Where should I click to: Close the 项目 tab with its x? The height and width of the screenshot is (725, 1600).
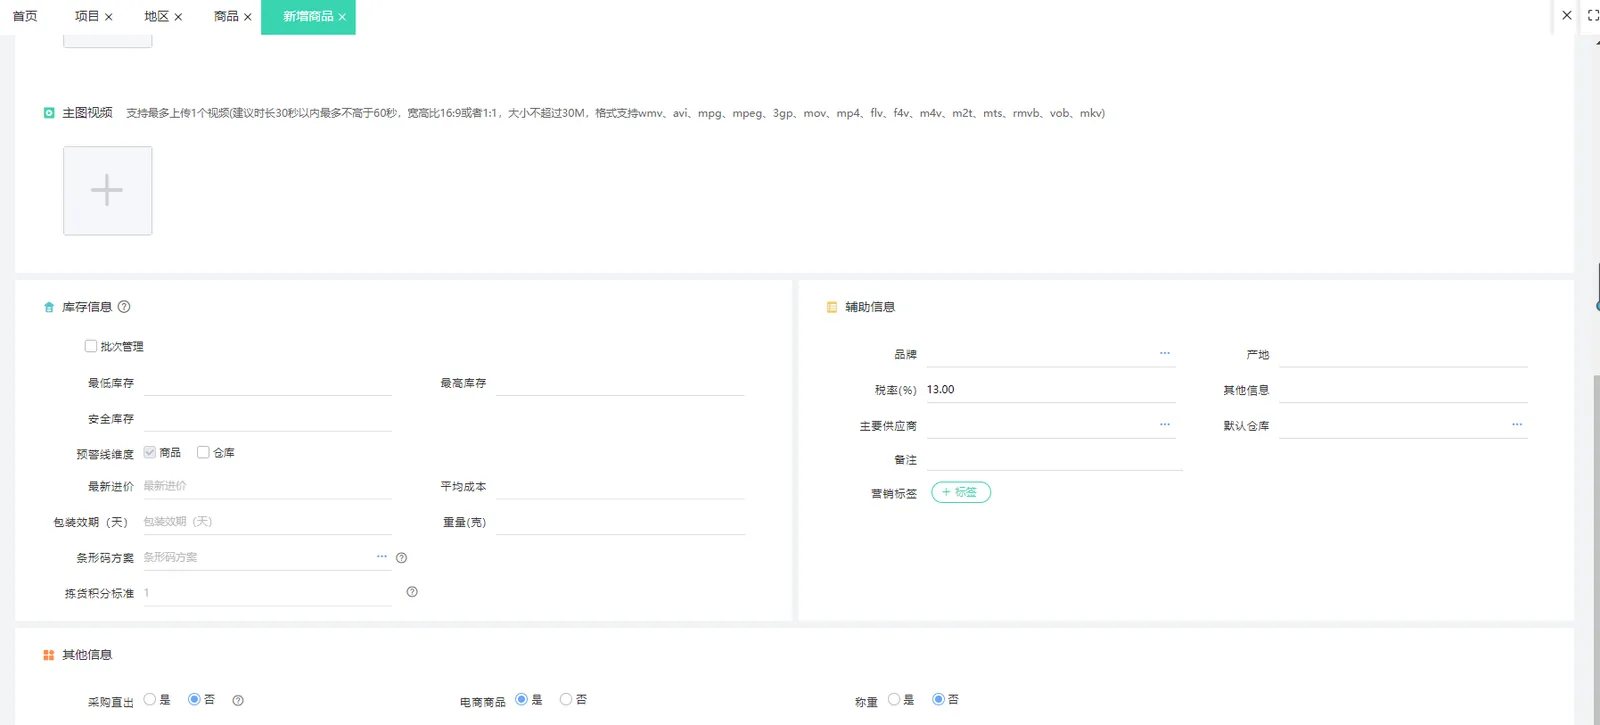point(108,17)
